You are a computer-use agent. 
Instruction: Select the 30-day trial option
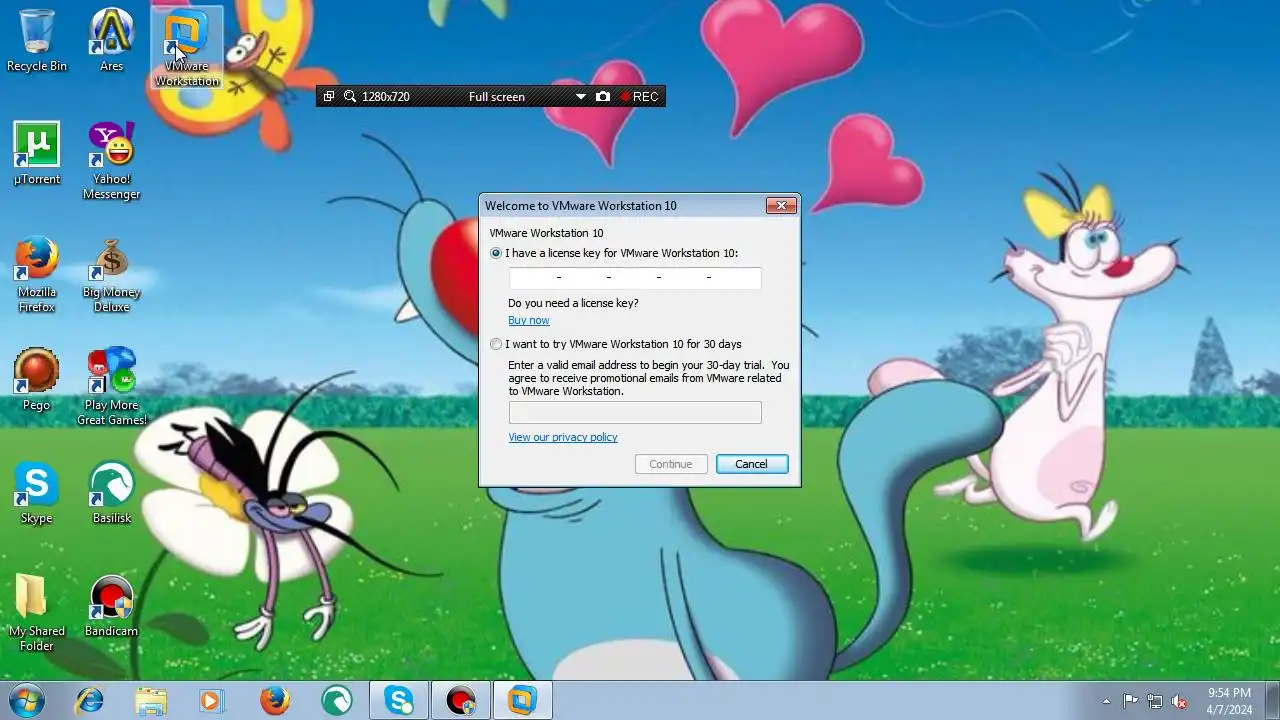point(496,344)
